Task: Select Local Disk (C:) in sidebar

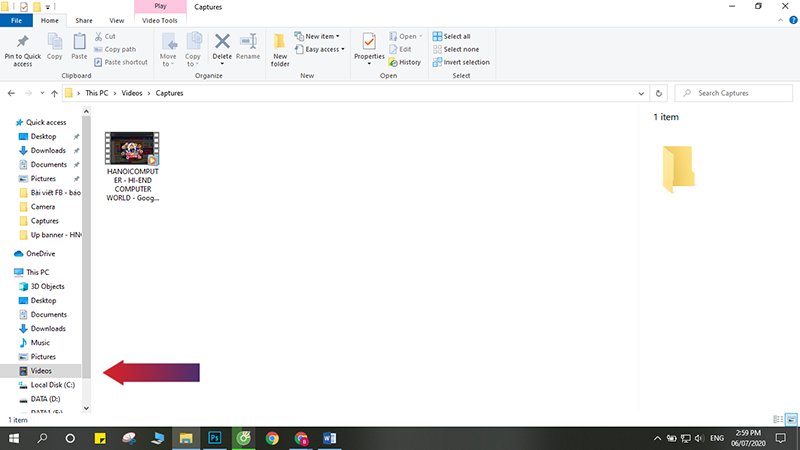Action: (52, 384)
